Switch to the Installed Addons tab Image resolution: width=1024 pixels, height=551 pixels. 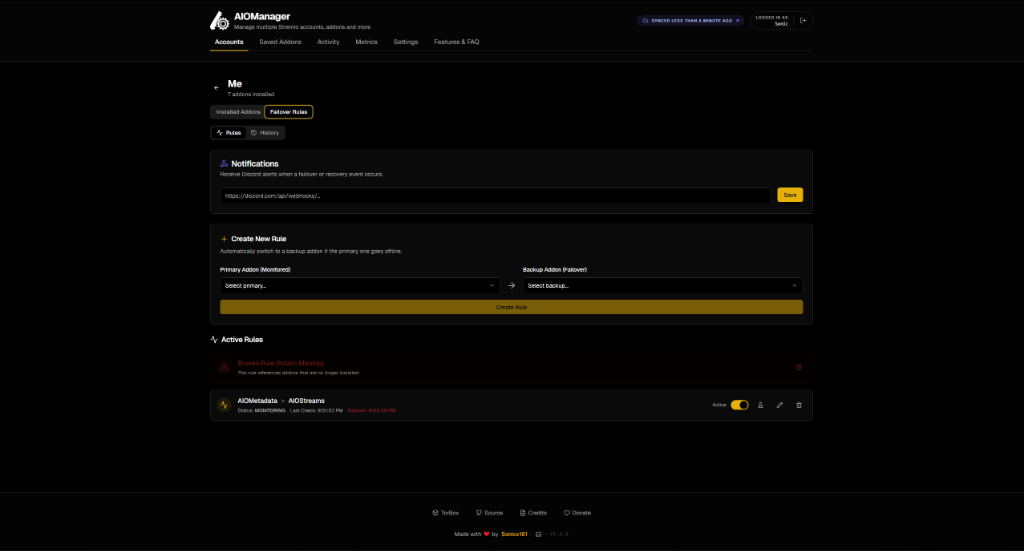point(238,112)
